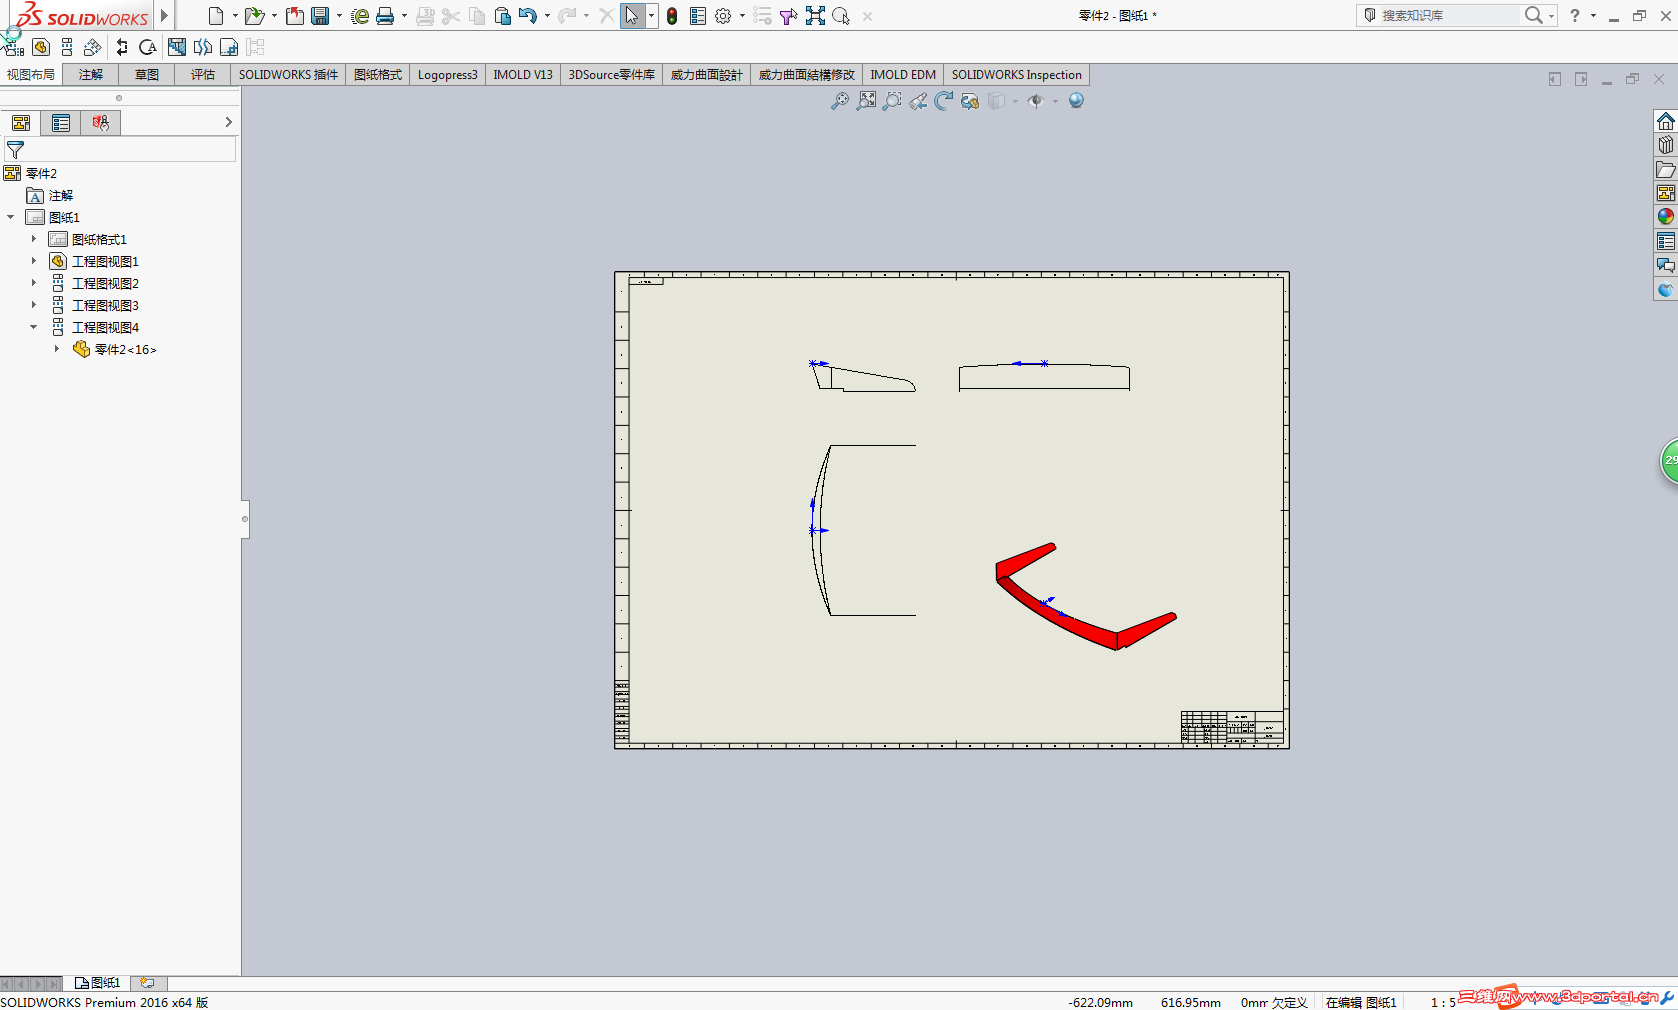Click the Rebuild traffic light icon
The width and height of the screenshot is (1678, 1010).
point(672,16)
